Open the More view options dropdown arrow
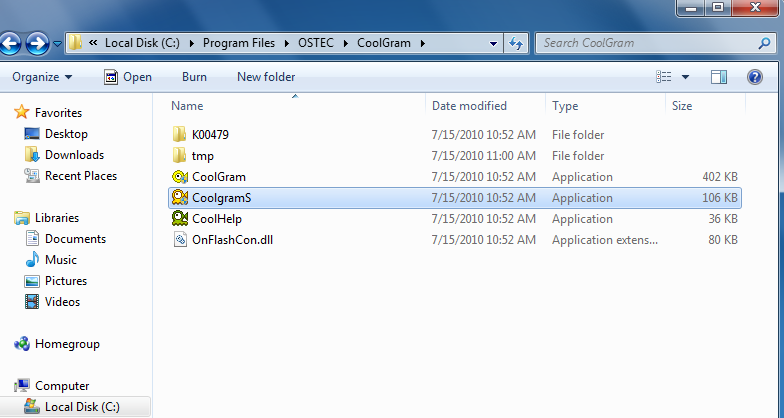This screenshot has height=418, width=784. [x=686, y=77]
